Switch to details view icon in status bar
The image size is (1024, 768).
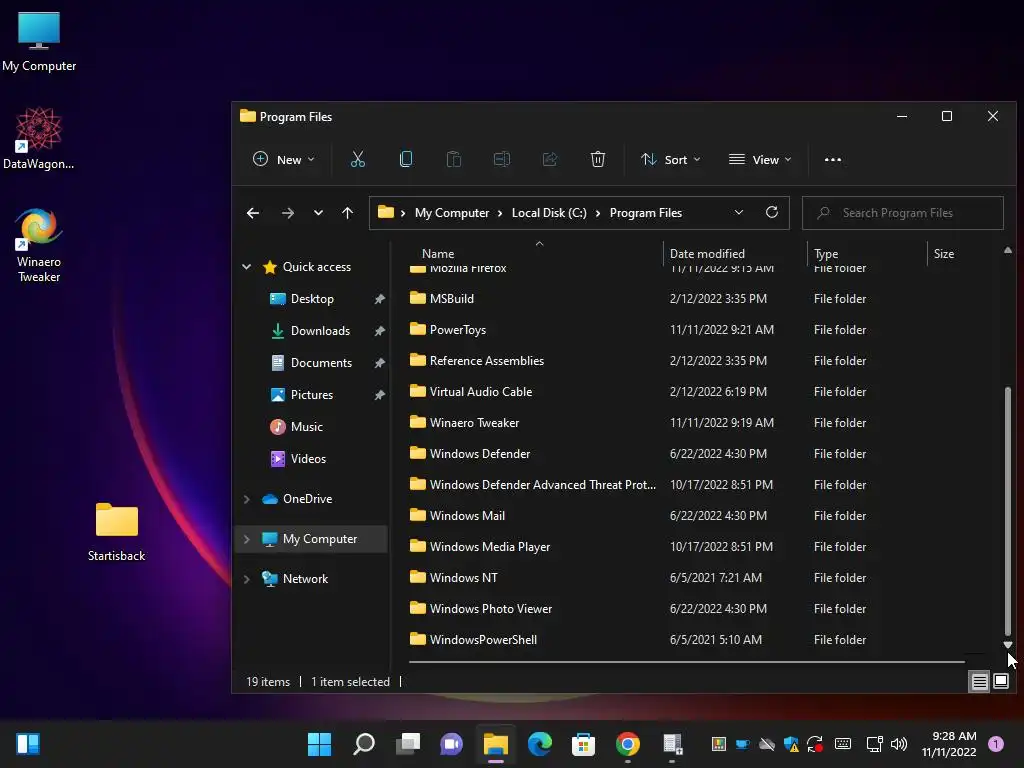979,682
